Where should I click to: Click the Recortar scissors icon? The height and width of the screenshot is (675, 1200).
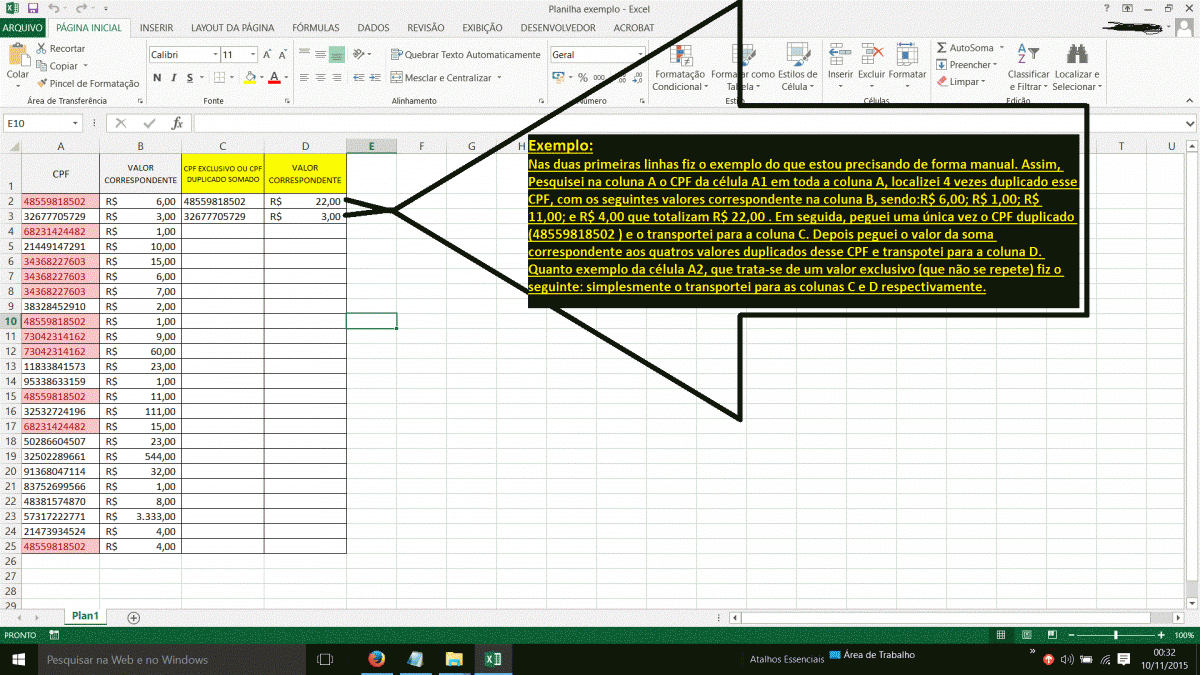[40, 48]
